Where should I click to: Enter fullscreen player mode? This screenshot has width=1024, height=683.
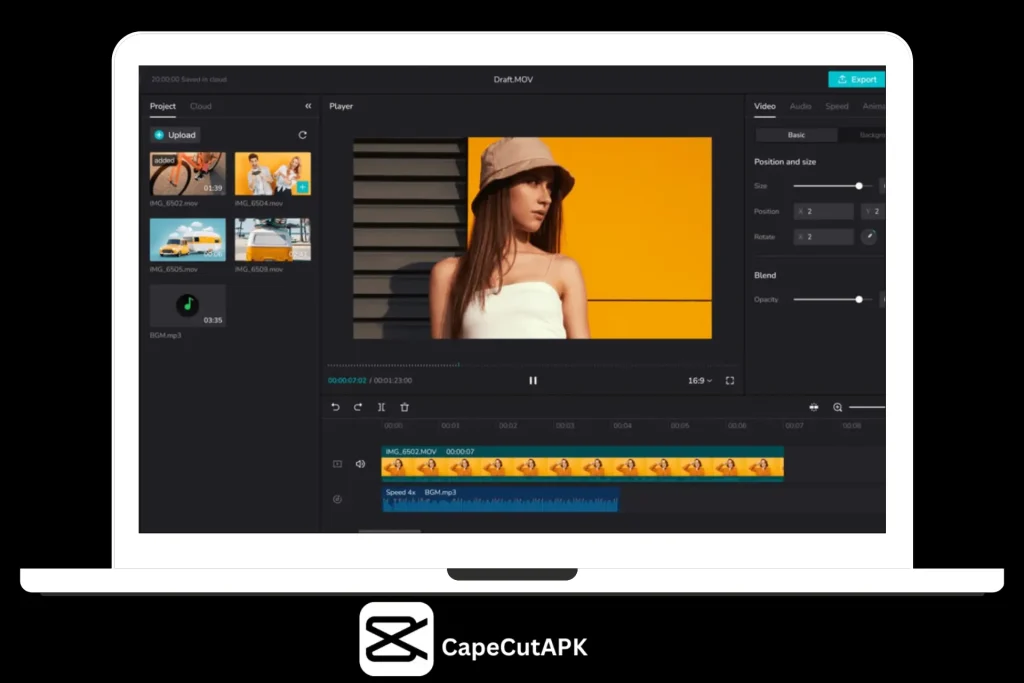coord(730,381)
